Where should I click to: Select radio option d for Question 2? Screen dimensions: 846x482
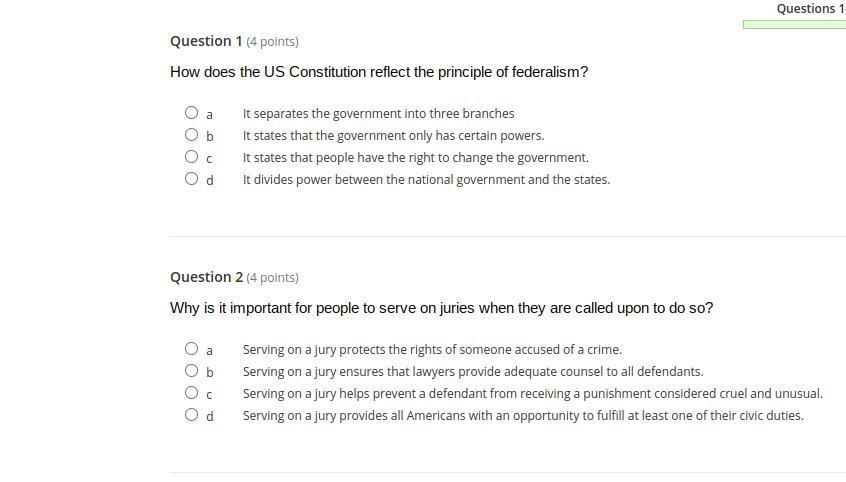(x=192, y=415)
